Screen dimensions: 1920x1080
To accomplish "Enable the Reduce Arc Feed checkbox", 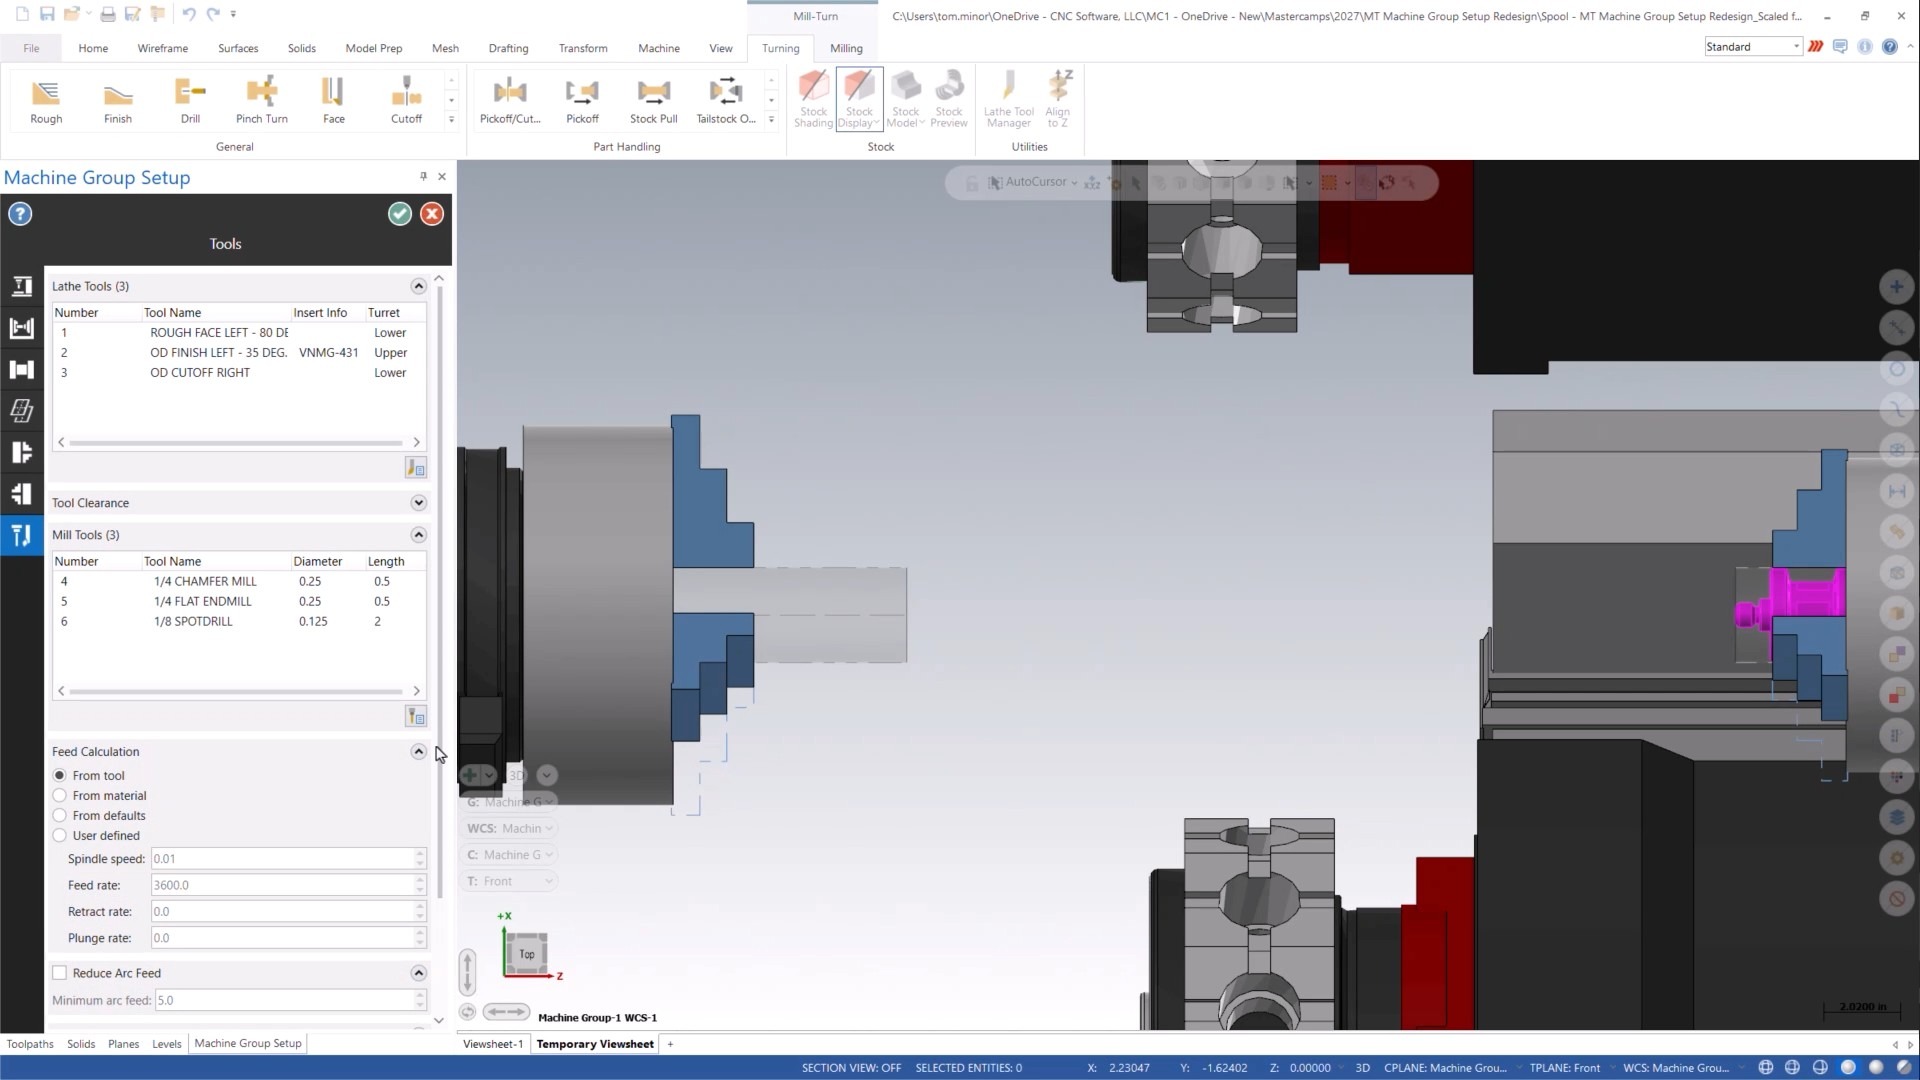I will 60,973.
